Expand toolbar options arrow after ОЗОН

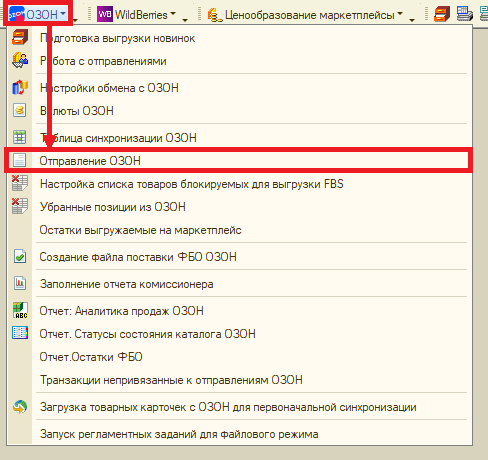tap(75, 20)
